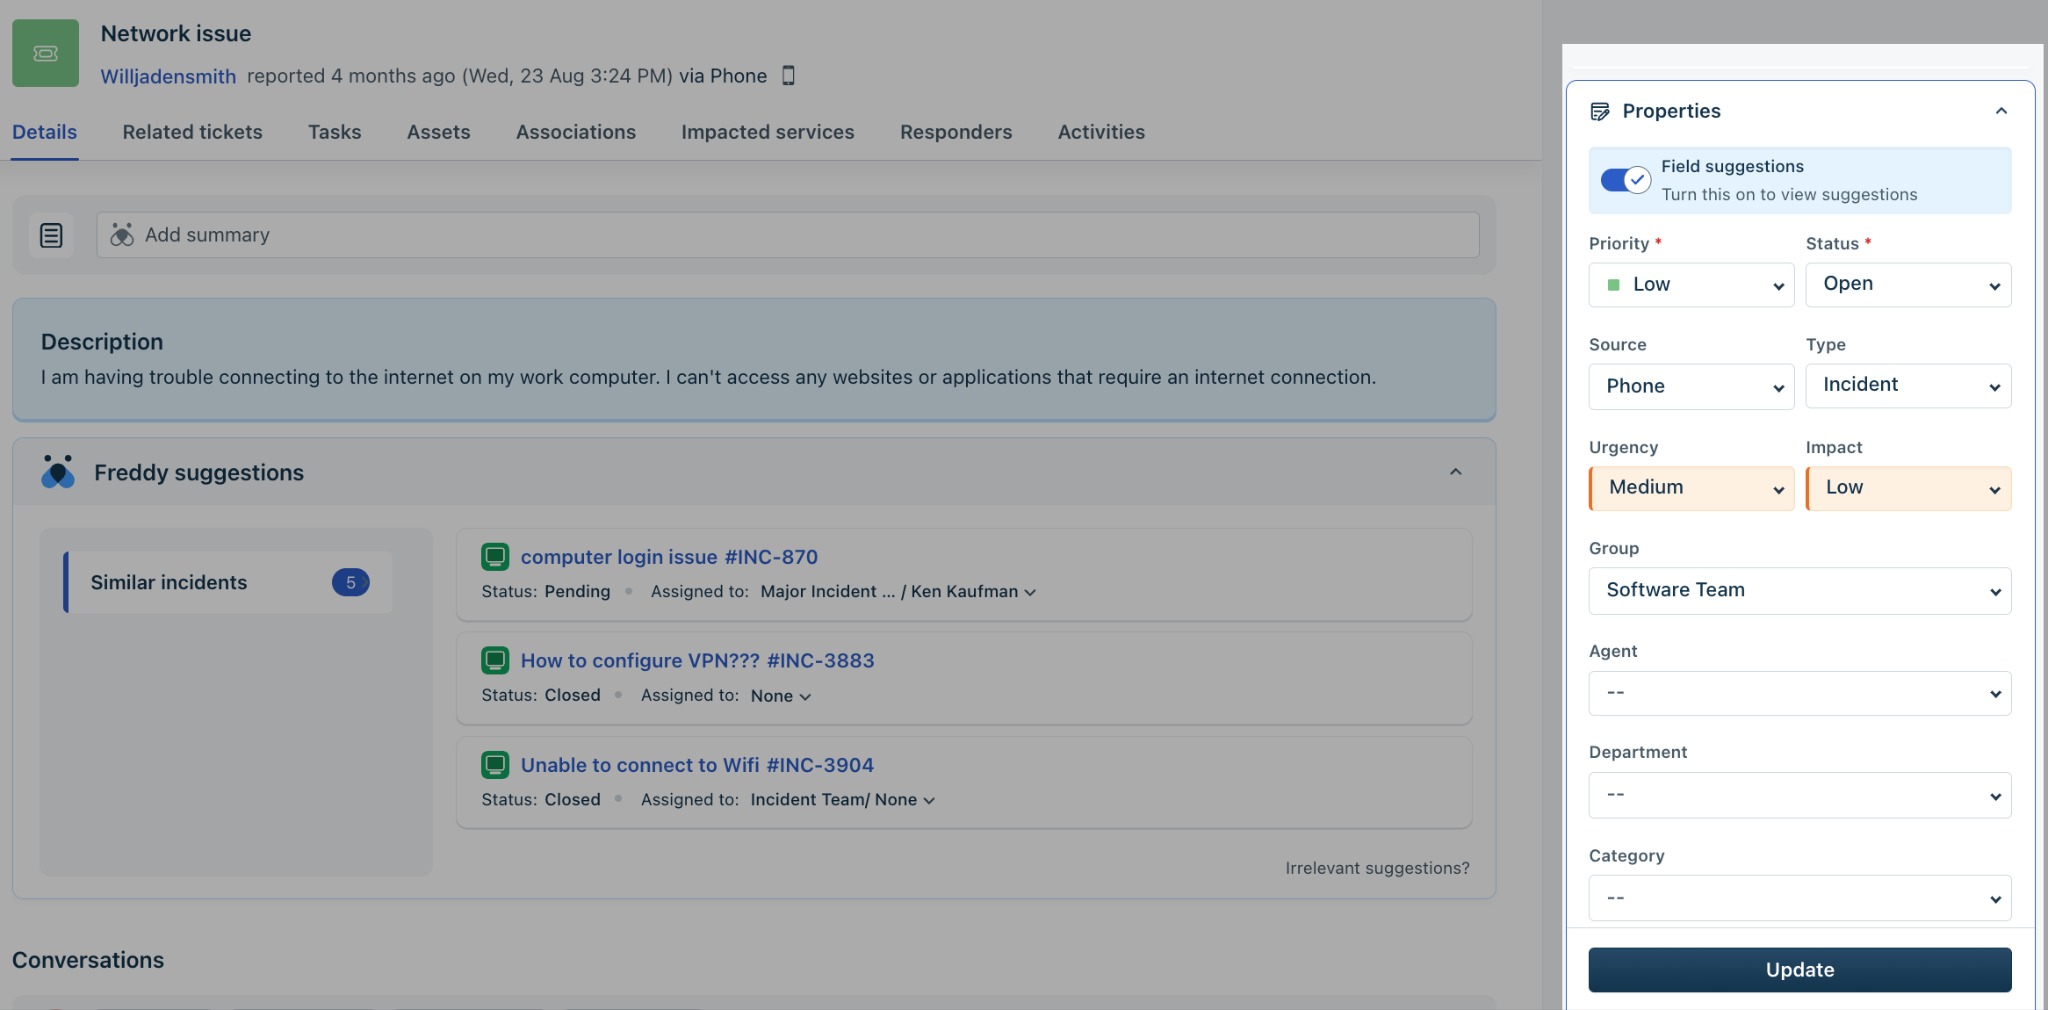This screenshot has height=1010, width=2048.
Task: Open the Impacted services tab
Action: pyautogui.click(x=767, y=132)
